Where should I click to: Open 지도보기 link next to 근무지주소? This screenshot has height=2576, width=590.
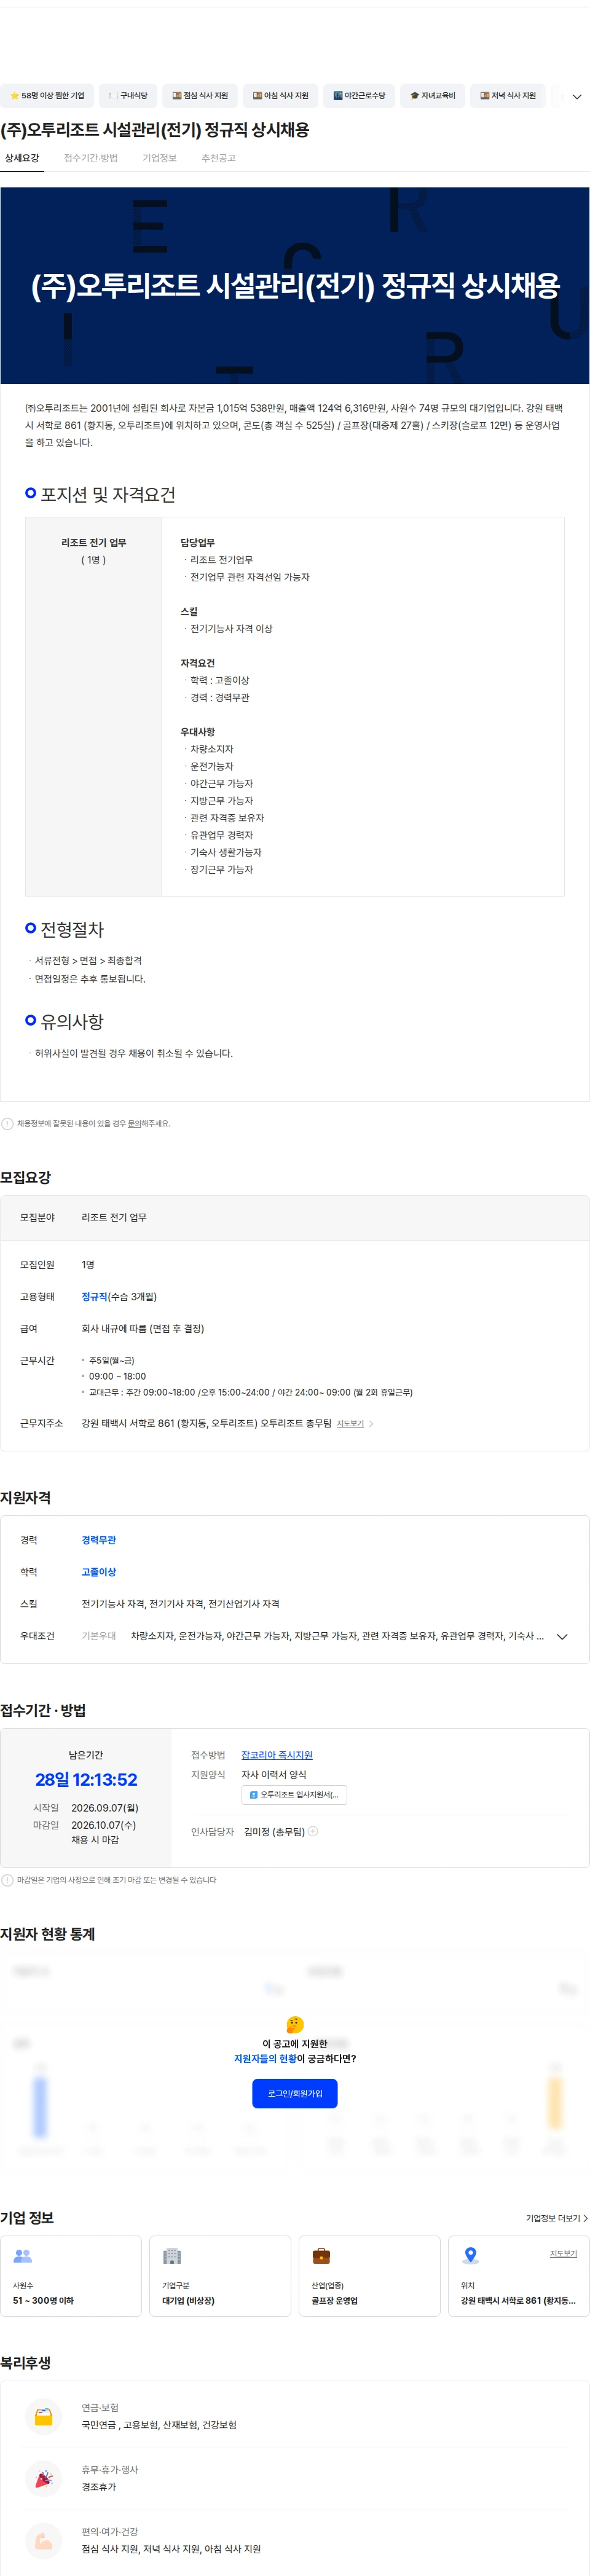(x=350, y=1423)
